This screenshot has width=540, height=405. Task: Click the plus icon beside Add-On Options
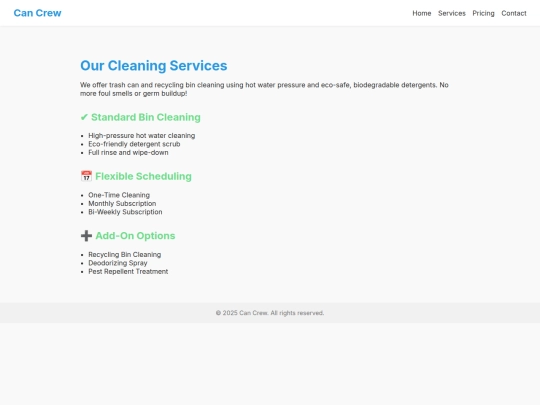point(86,236)
